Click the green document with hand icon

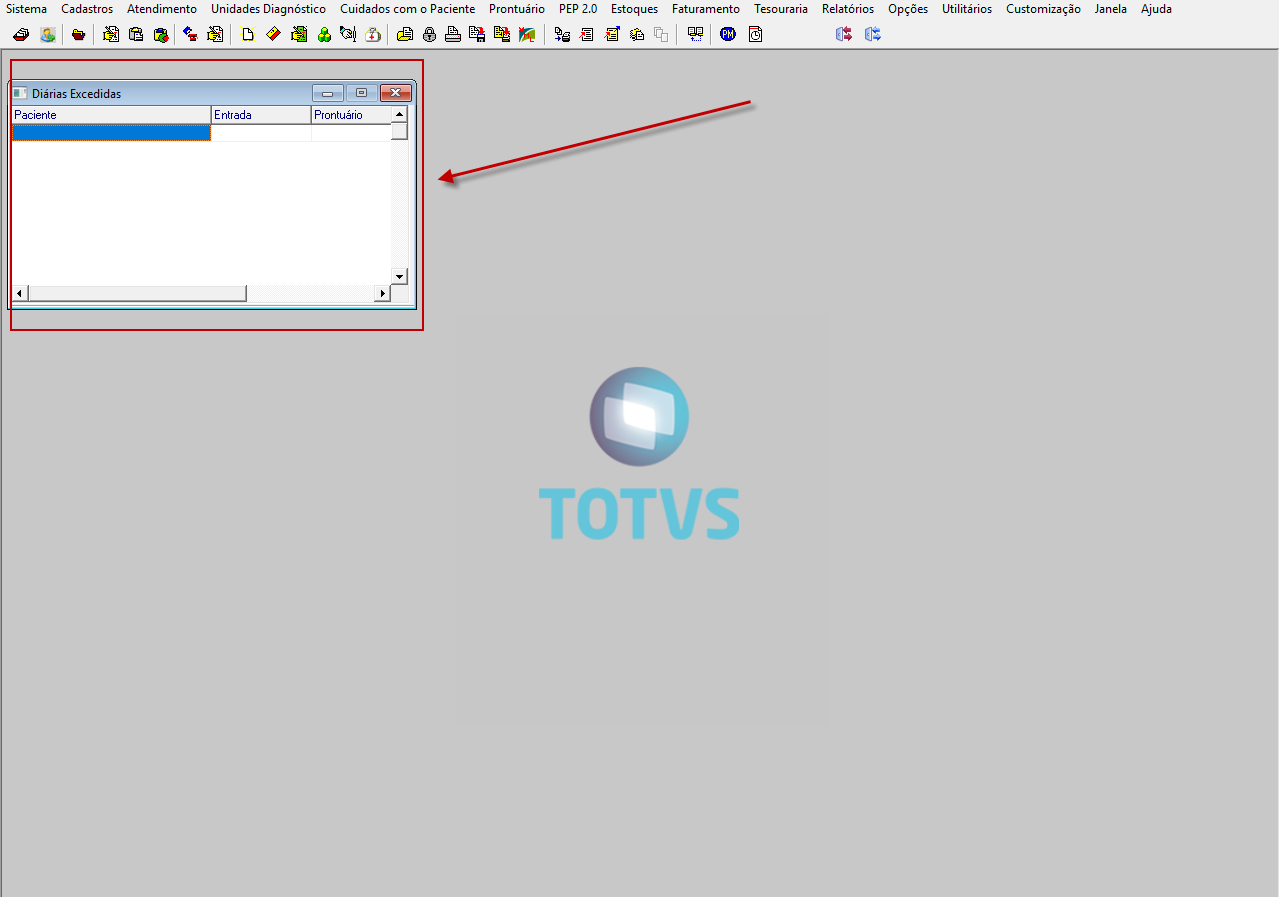coord(299,34)
